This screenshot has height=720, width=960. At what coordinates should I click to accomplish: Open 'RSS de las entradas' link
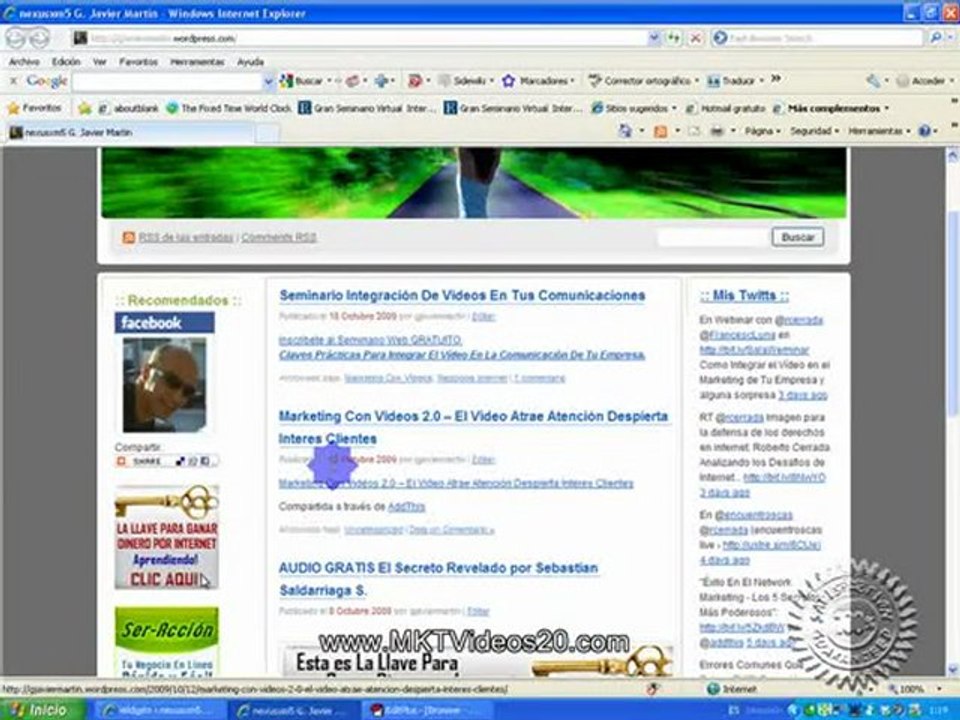pyautogui.click(x=186, y=238)
